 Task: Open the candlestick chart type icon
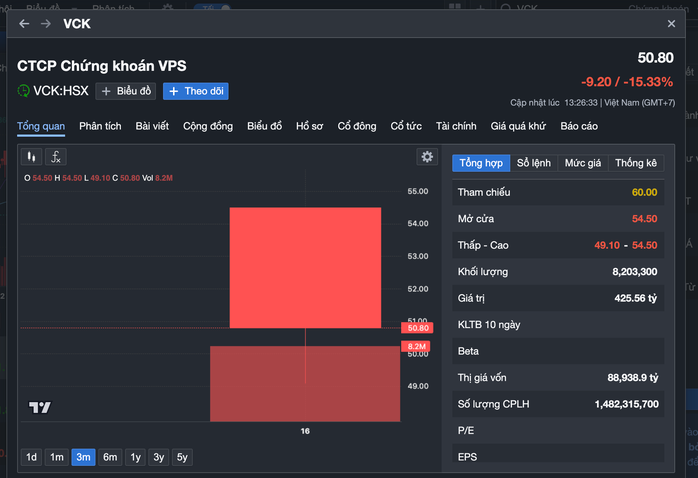pos(32,157)
